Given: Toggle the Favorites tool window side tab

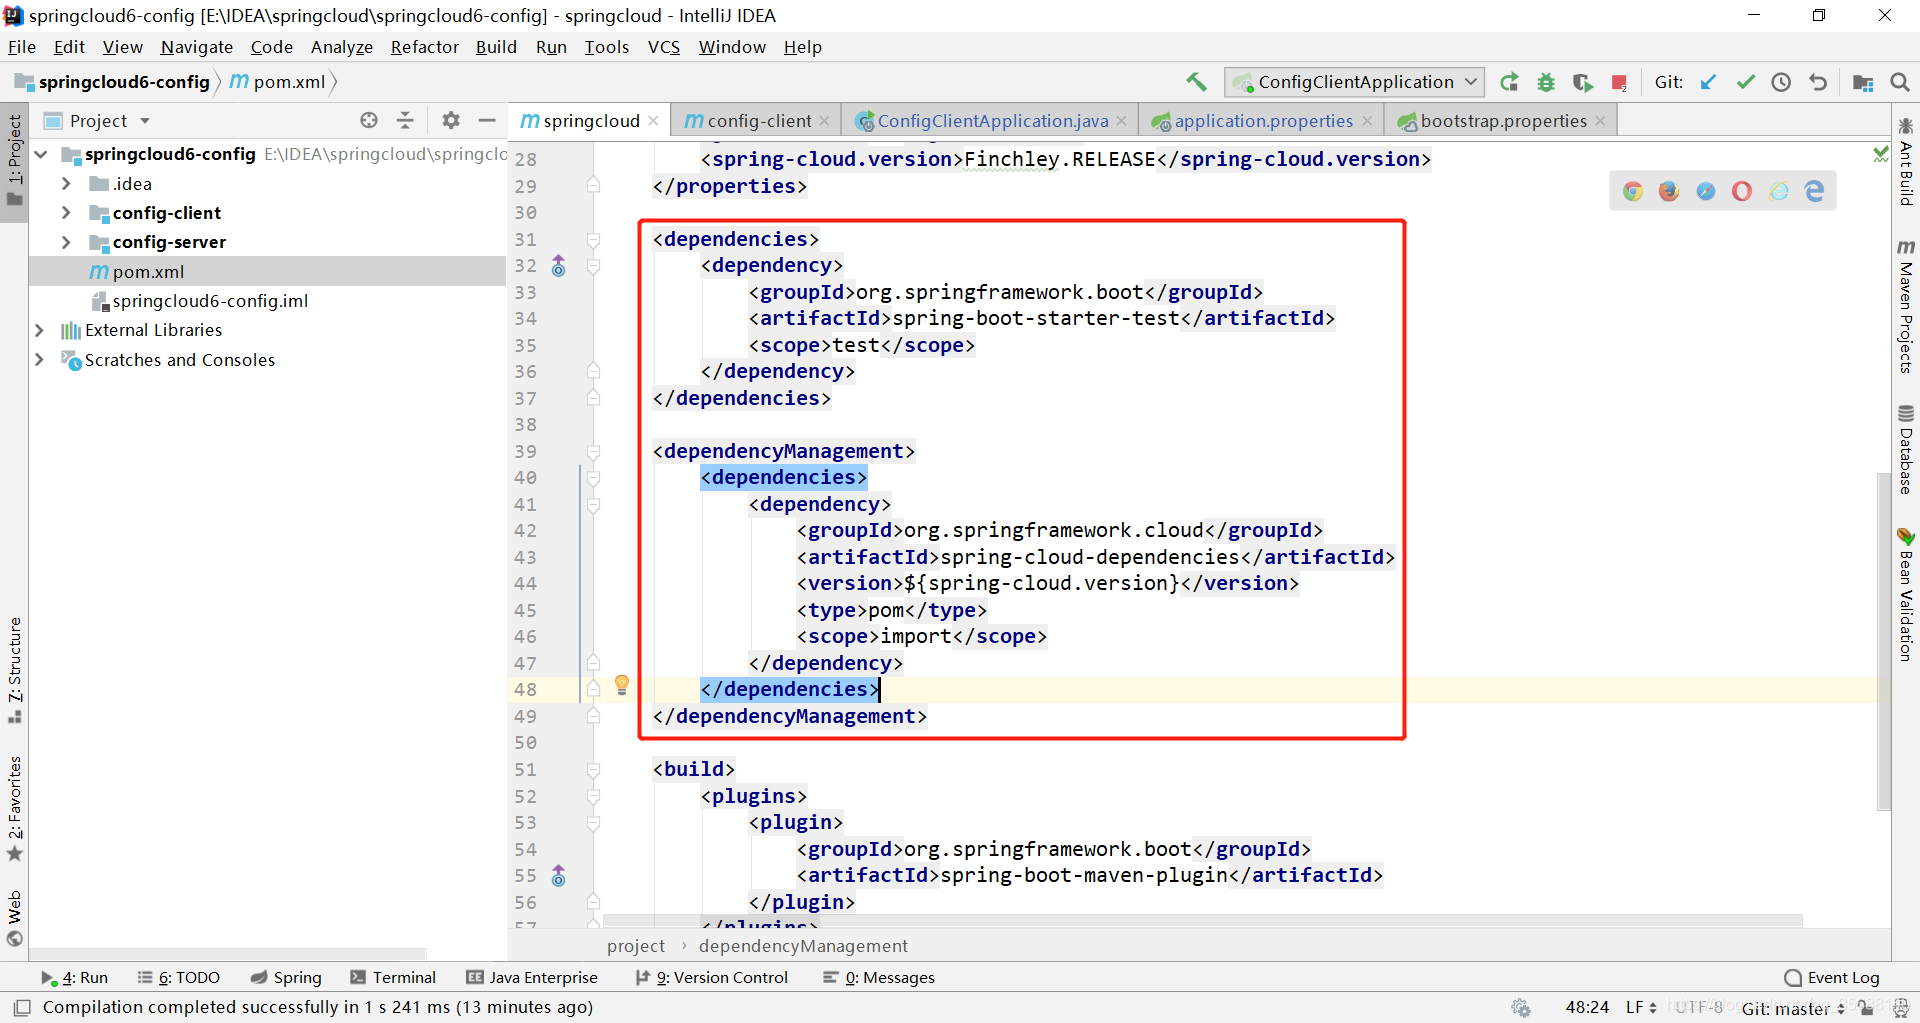Looking at the screenshot, I should click(x=14, y=808).
